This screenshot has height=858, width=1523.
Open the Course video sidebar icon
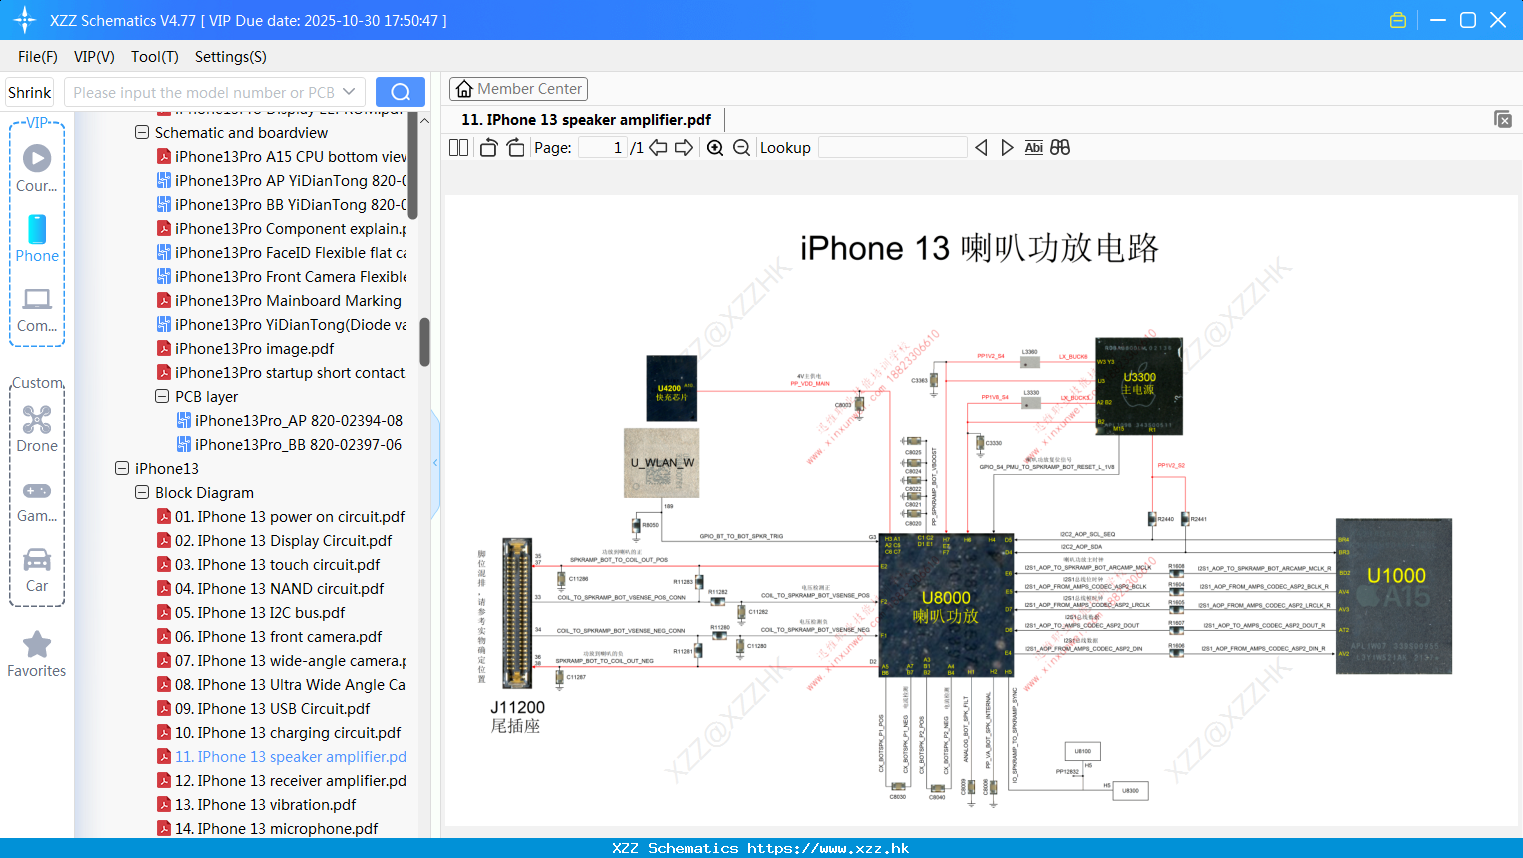pyautogui.click(x=37, y=168)
